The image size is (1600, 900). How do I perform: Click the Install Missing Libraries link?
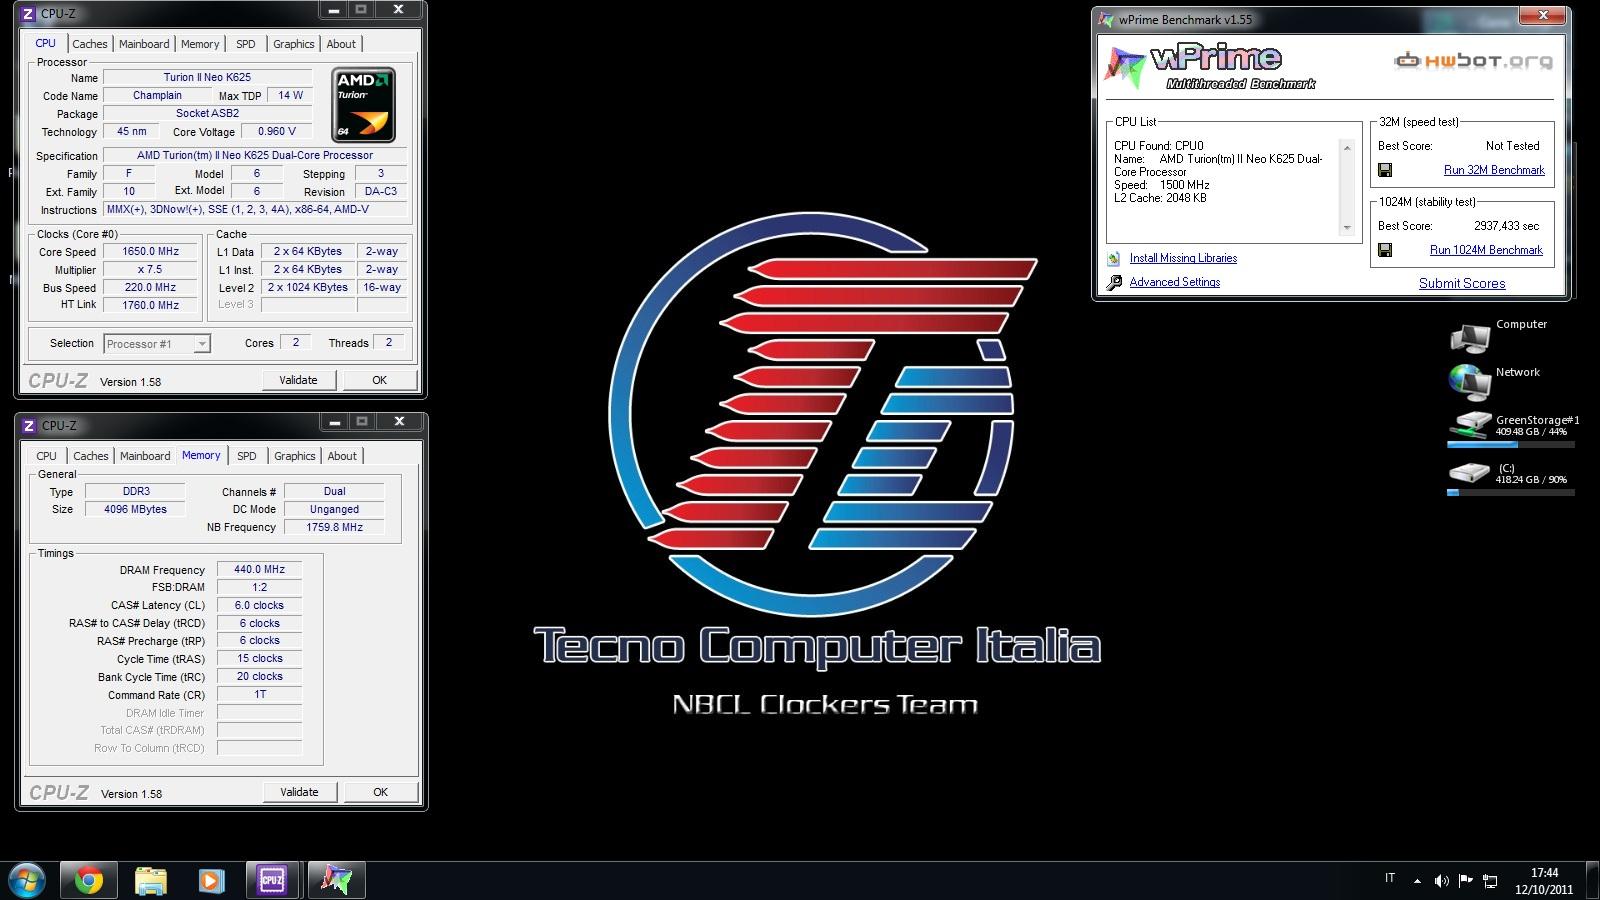[x=1183, y=259]
